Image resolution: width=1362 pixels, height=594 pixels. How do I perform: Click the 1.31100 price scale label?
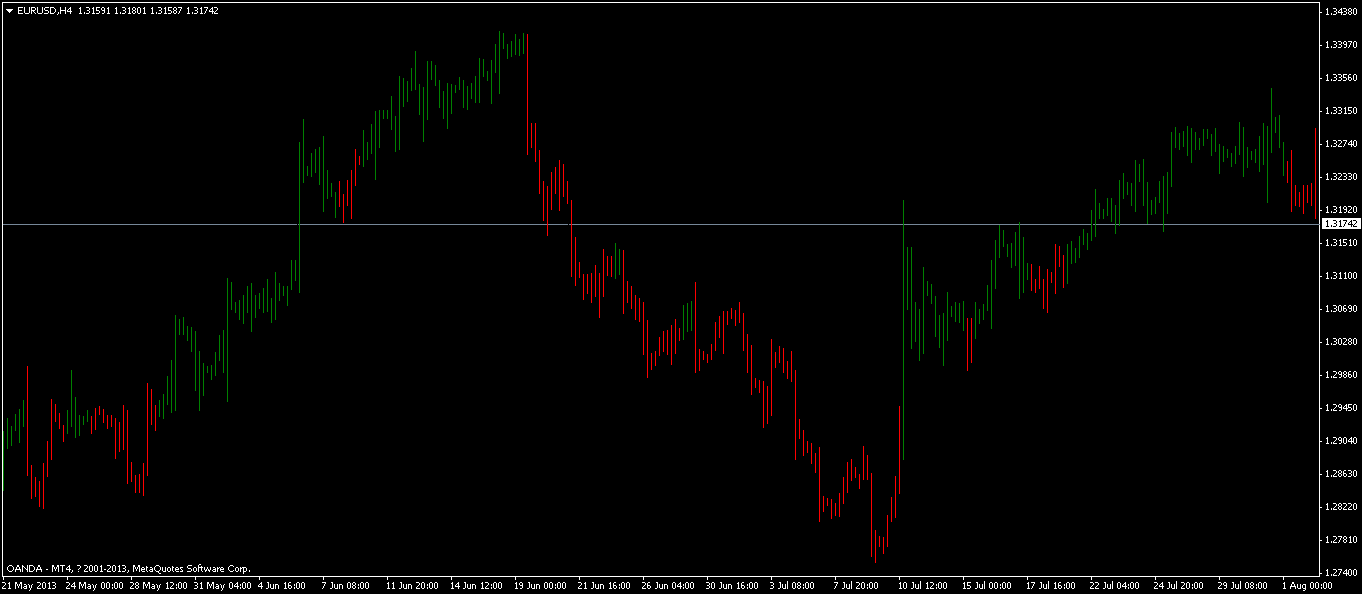click(1340, 275)
